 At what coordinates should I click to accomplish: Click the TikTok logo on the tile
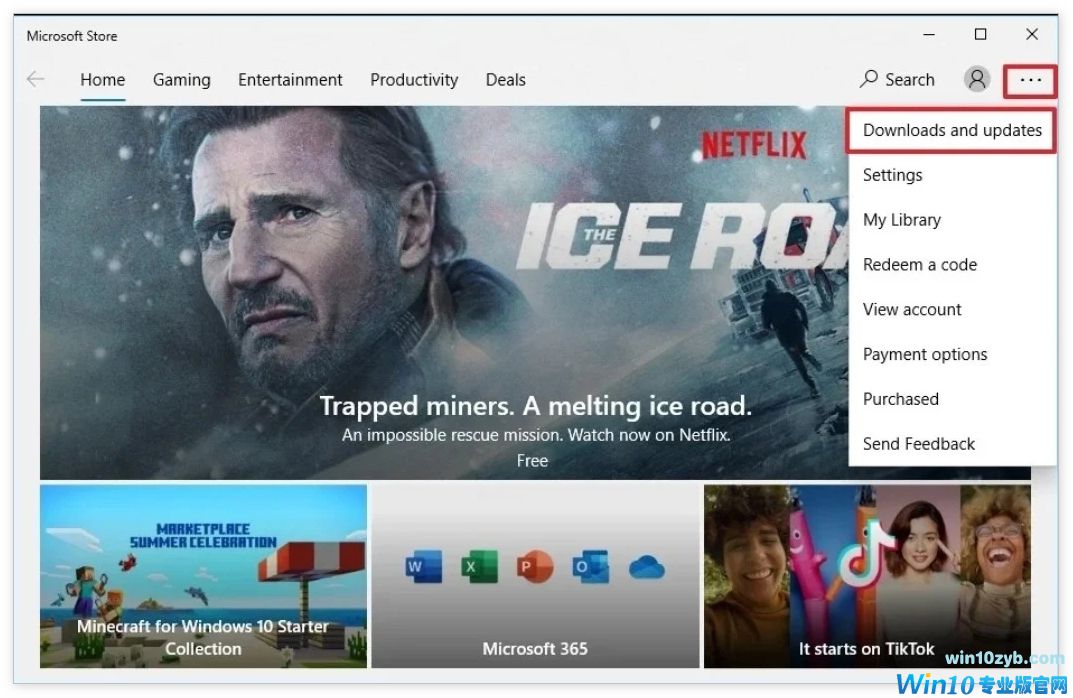866,553
